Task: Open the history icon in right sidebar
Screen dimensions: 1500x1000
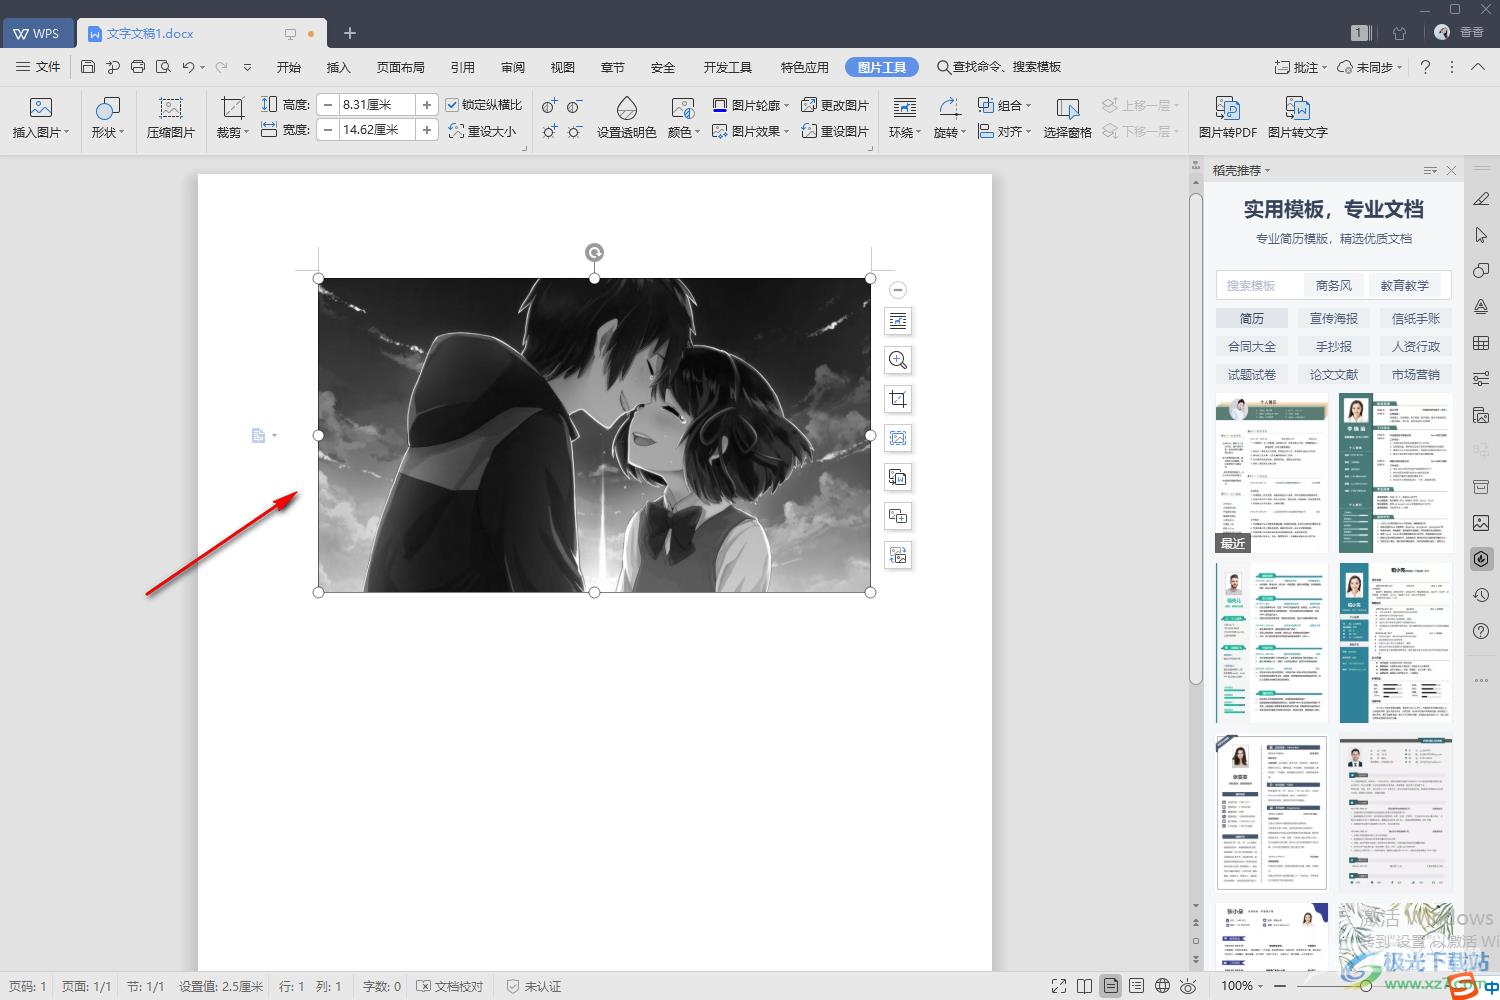Action: tap(1481, 595)
